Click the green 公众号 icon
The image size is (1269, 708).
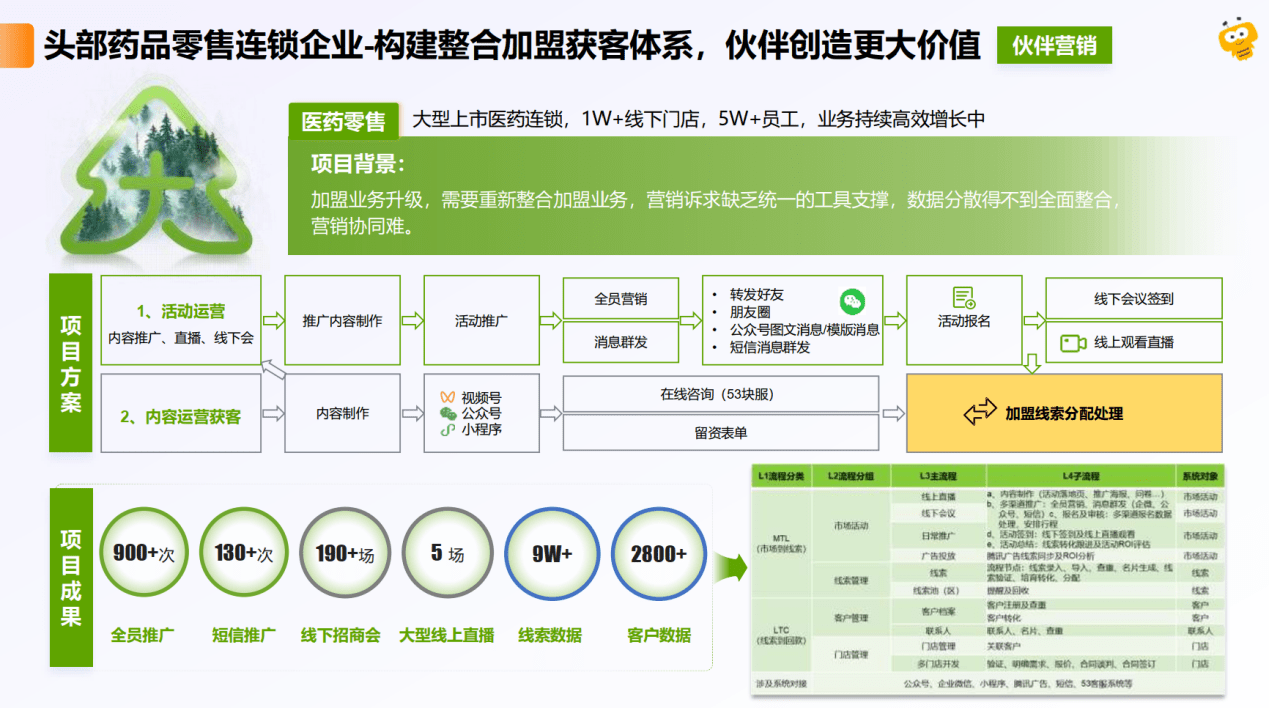tap(447, 414)
